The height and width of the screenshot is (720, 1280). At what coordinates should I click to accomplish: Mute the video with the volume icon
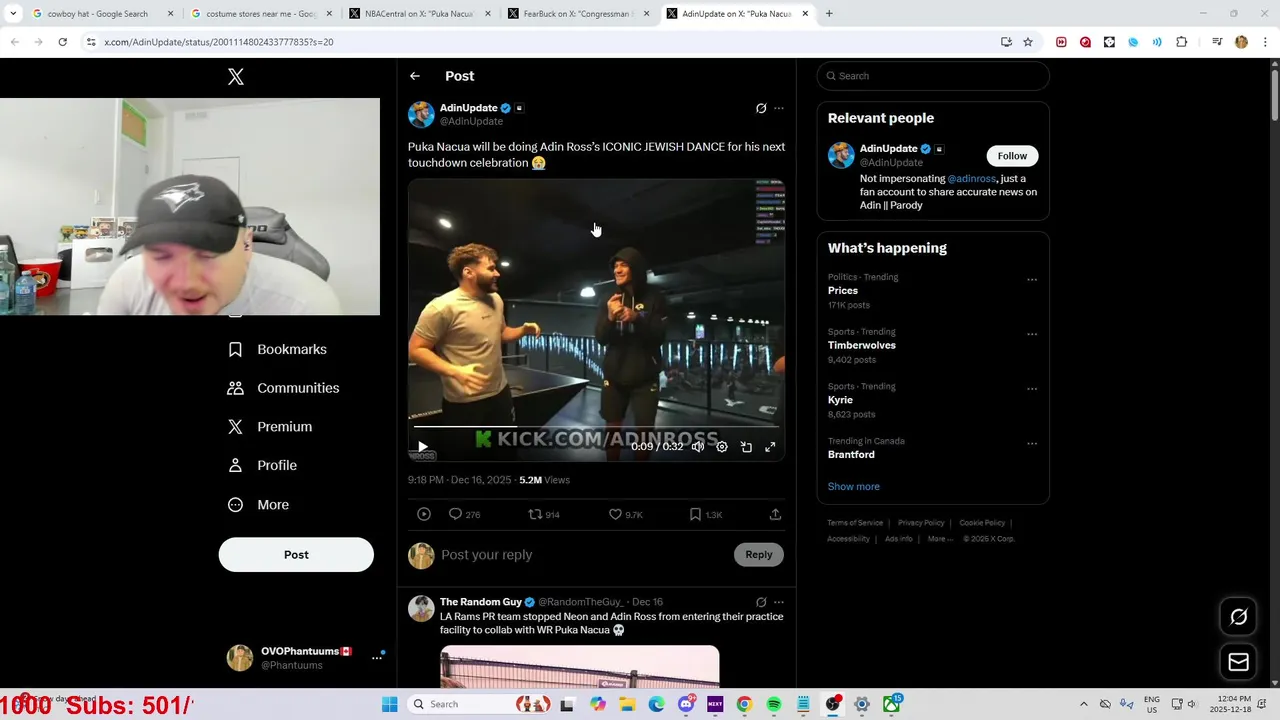click(x=698, y=447)
